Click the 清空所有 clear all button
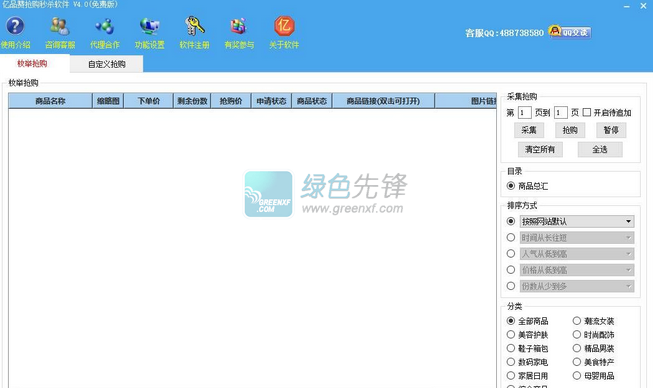Image resolution: width=653 pixels, height=388 pixels. [x=540, y=149]
